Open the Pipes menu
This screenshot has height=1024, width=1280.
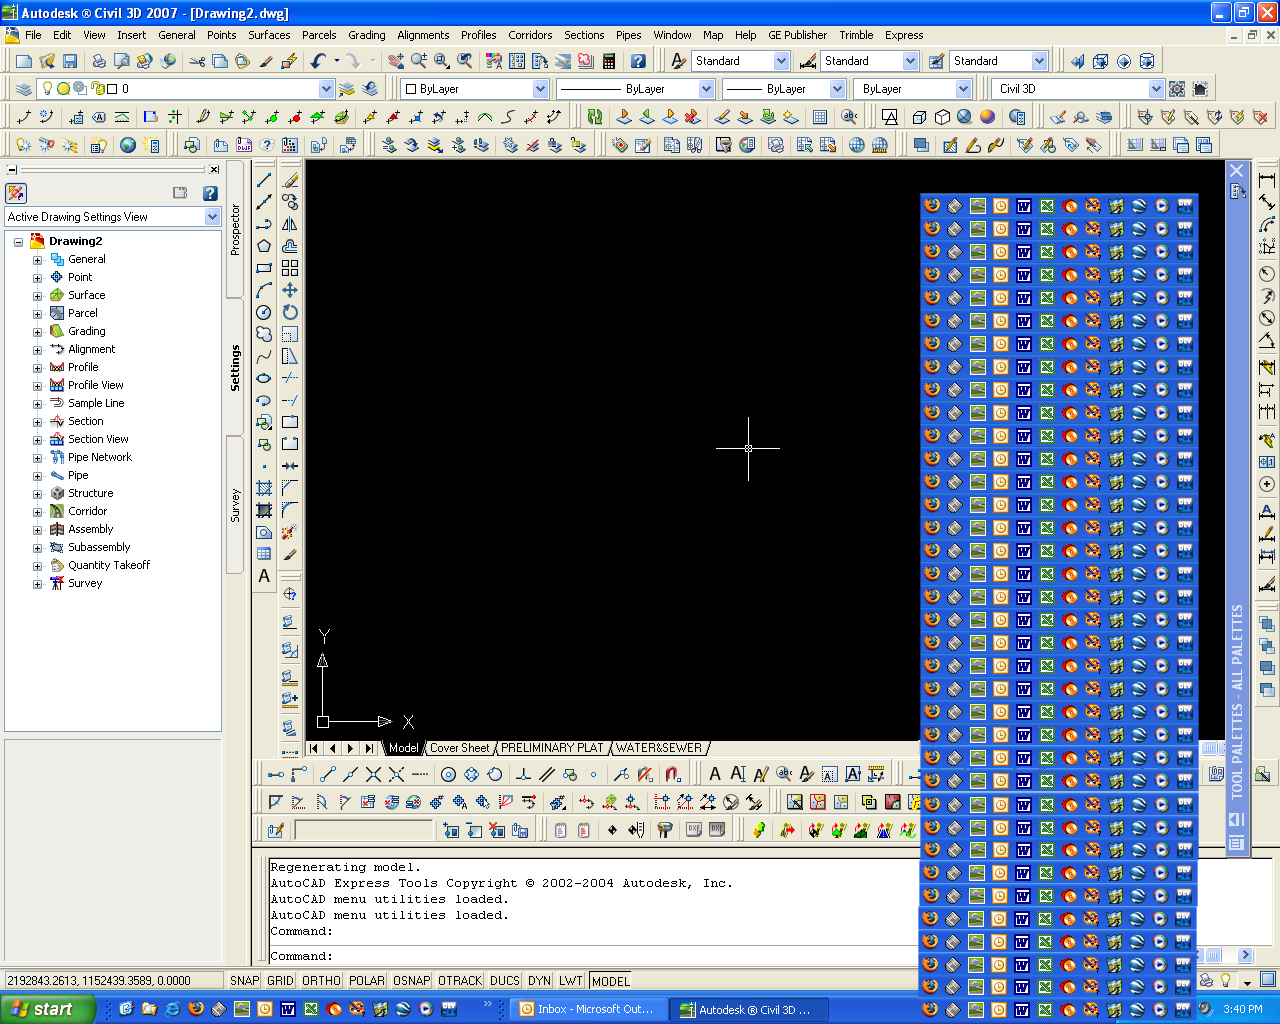pos(628,35)
